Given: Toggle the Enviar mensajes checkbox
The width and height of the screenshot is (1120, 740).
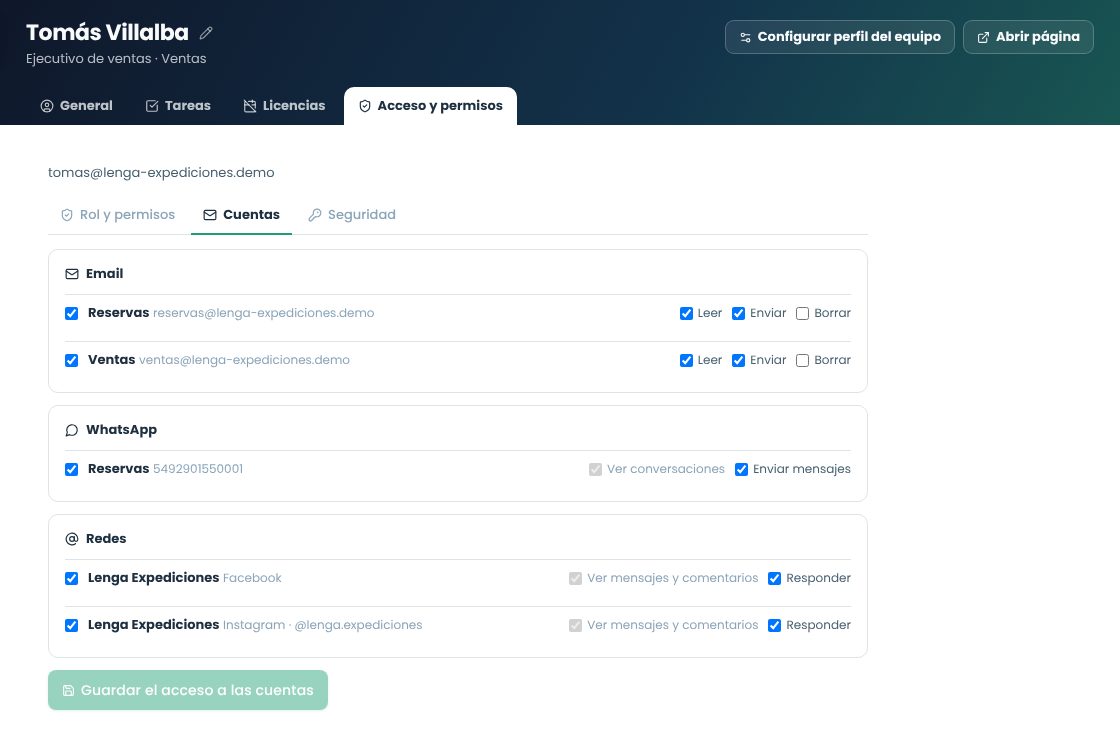Looking at the screenshot, I should tap(741, 469).
